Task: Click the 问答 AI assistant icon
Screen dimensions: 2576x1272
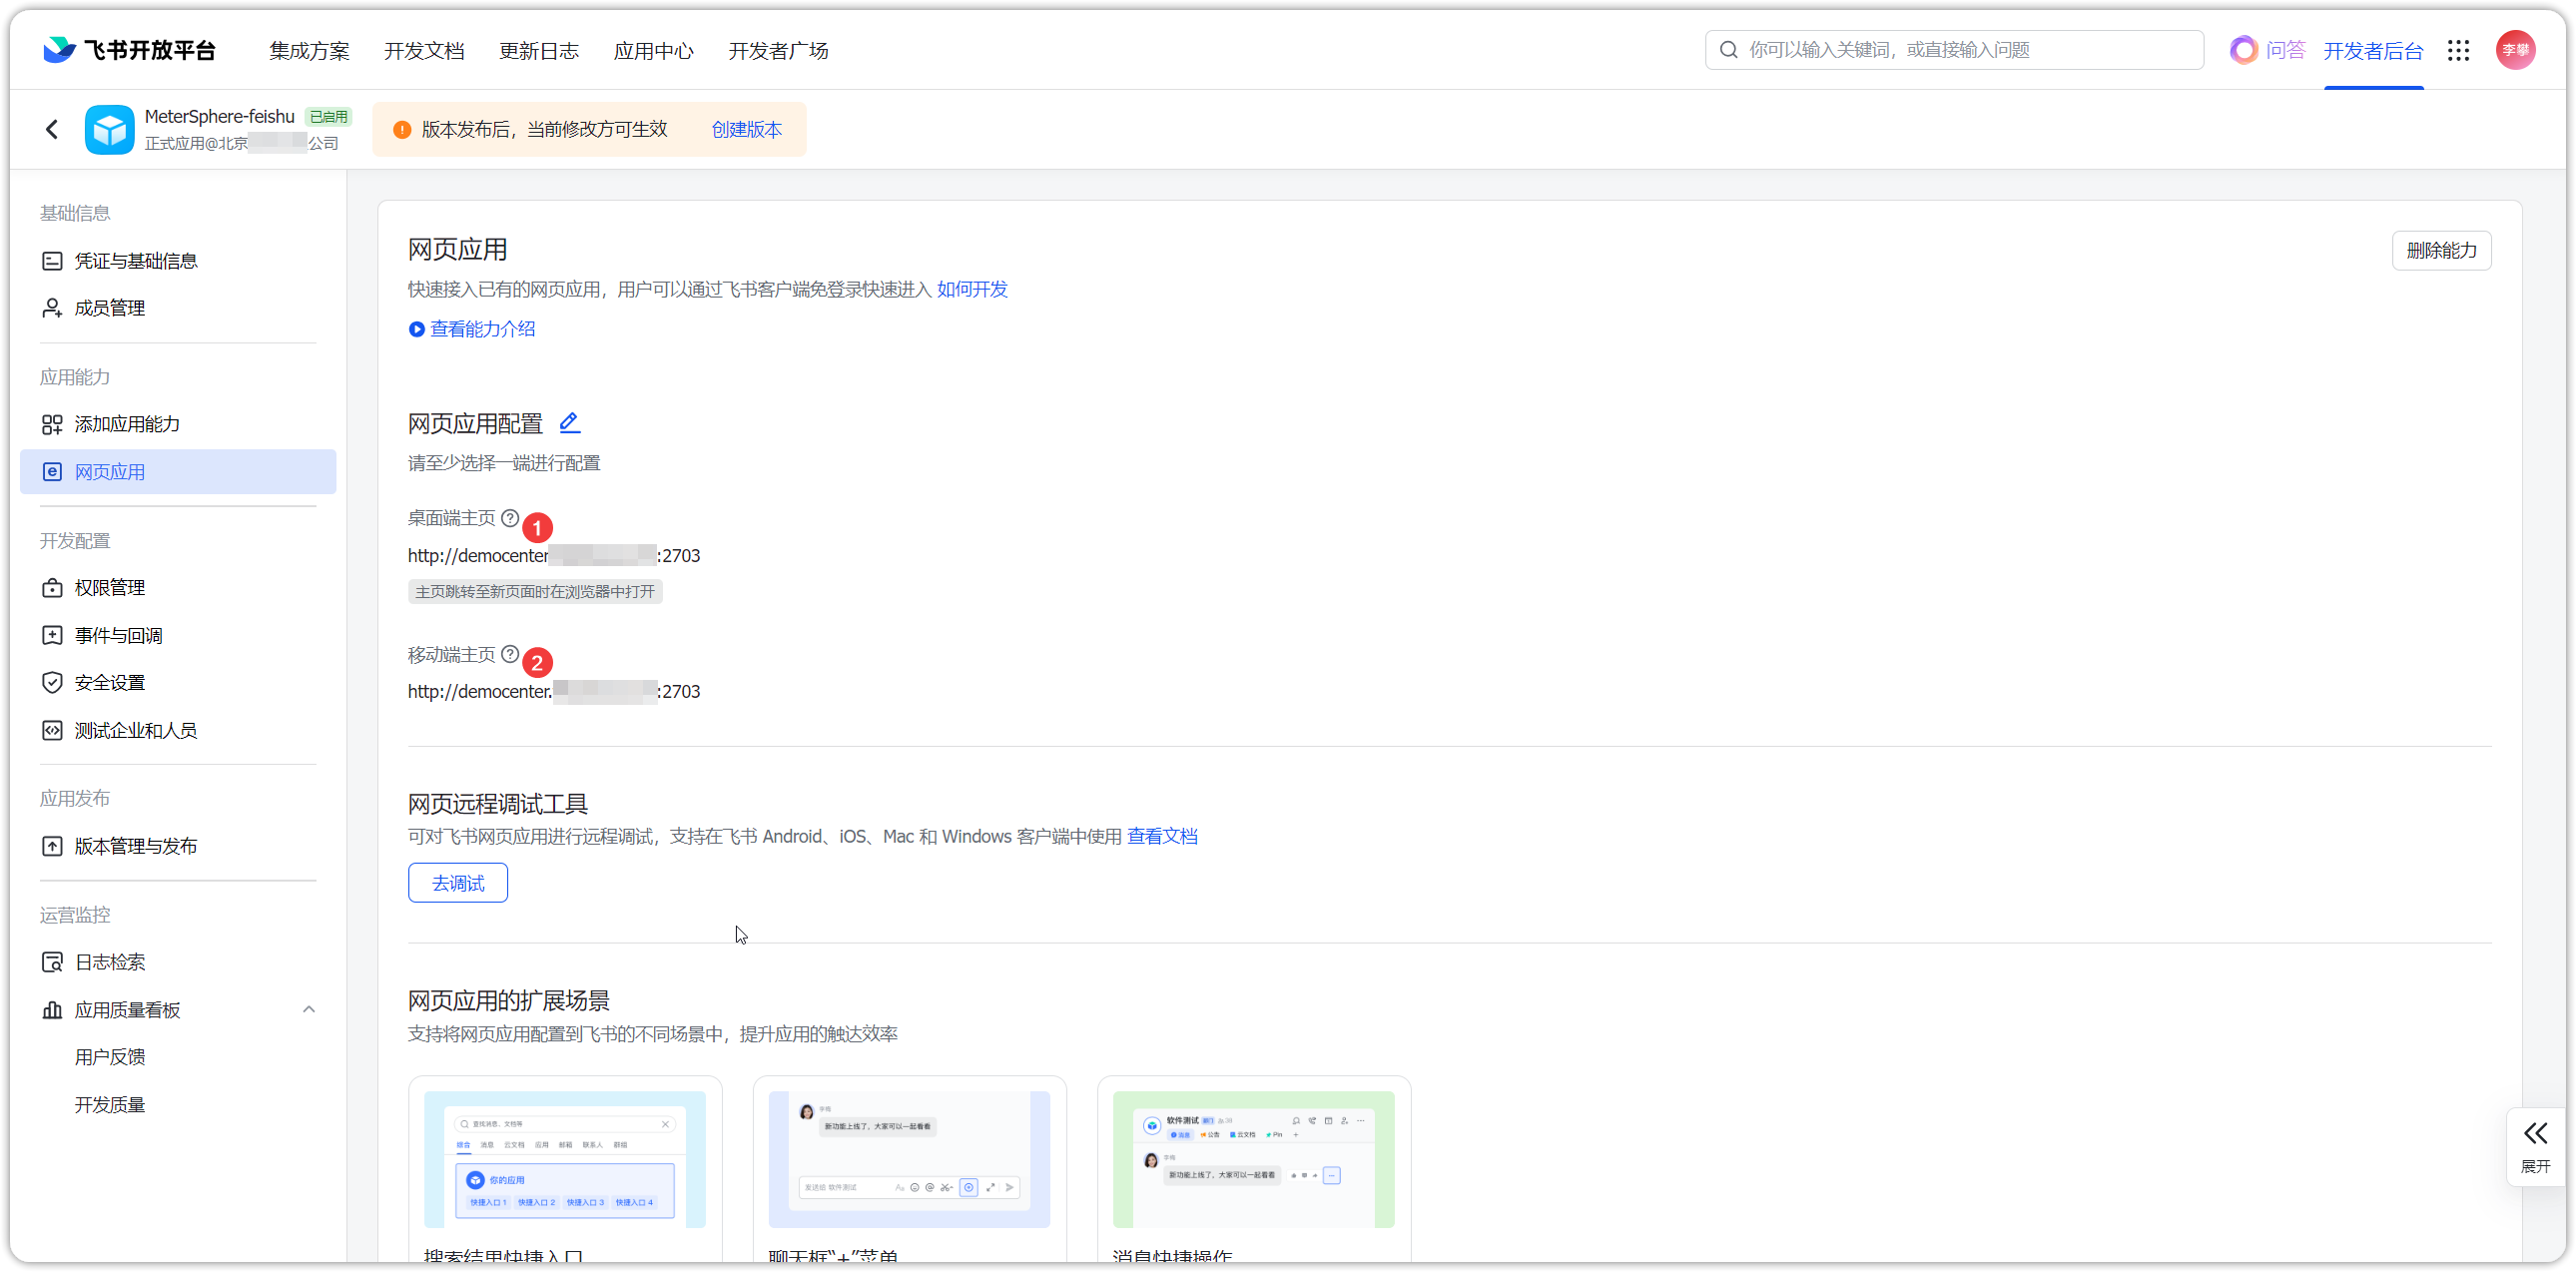Action: tap(2243, 50)
